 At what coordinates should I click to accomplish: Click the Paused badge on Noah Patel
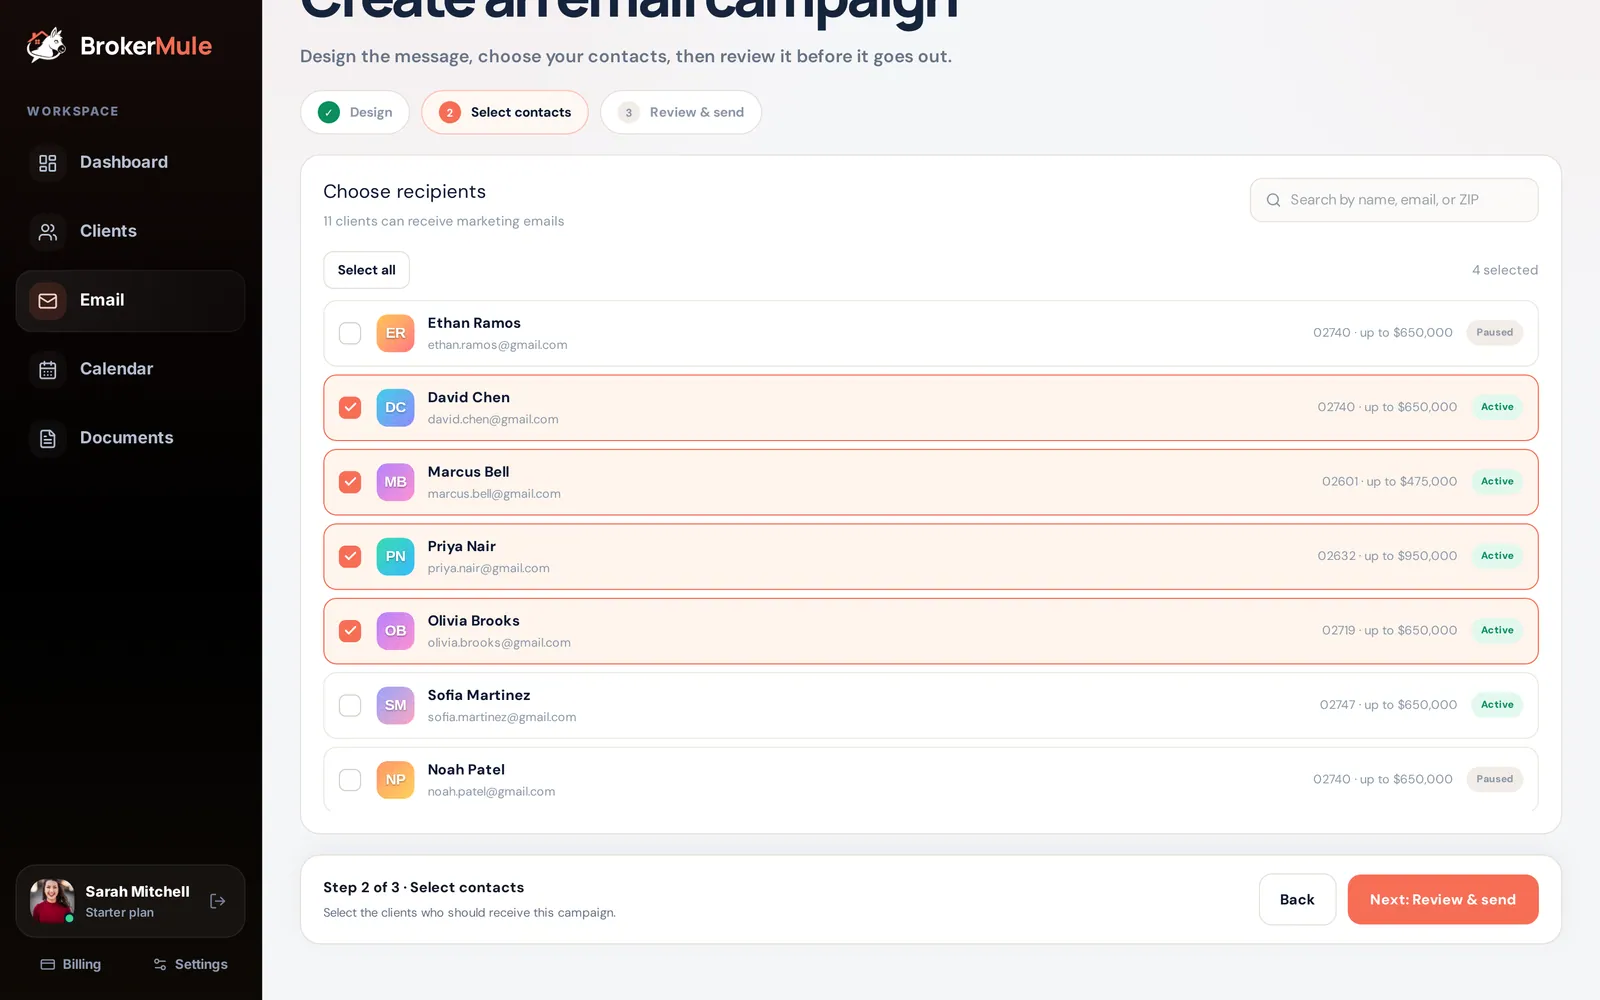(1494, 779)
